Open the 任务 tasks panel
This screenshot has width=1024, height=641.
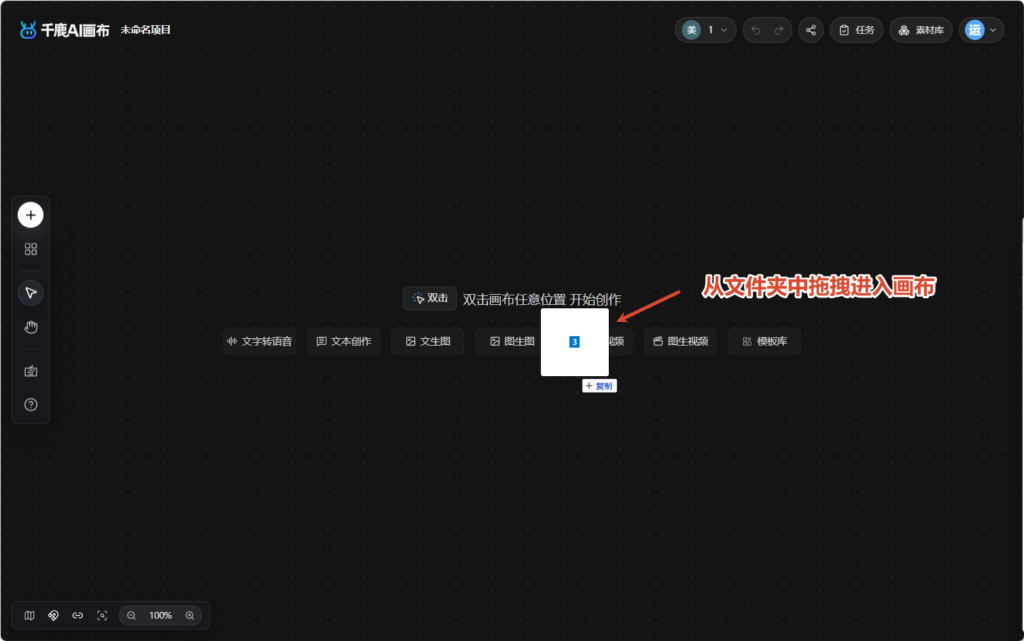856,30
